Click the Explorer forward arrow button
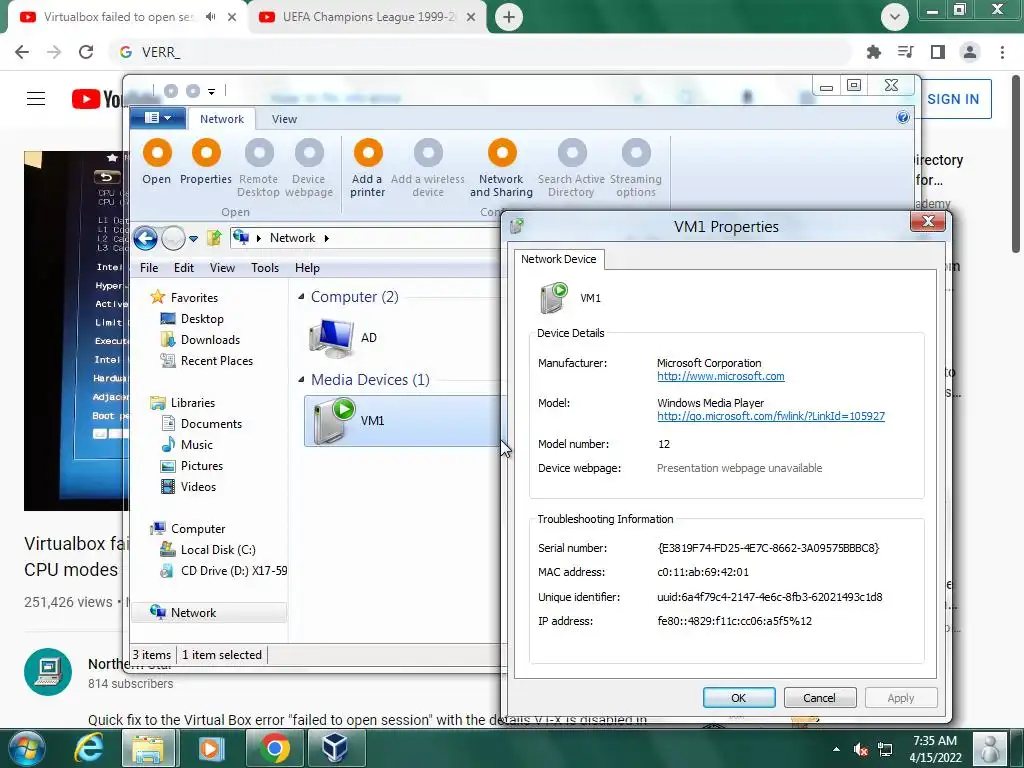 pyautogui.click(x=173, y=238)
